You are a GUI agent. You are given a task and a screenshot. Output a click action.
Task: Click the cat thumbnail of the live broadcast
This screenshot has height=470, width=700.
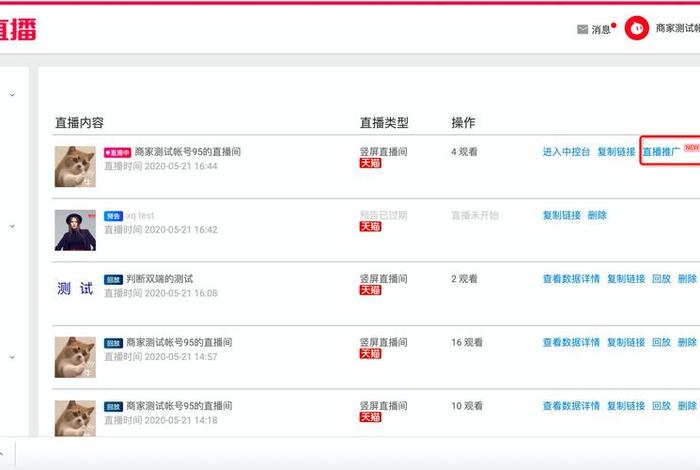pos(75,166)
